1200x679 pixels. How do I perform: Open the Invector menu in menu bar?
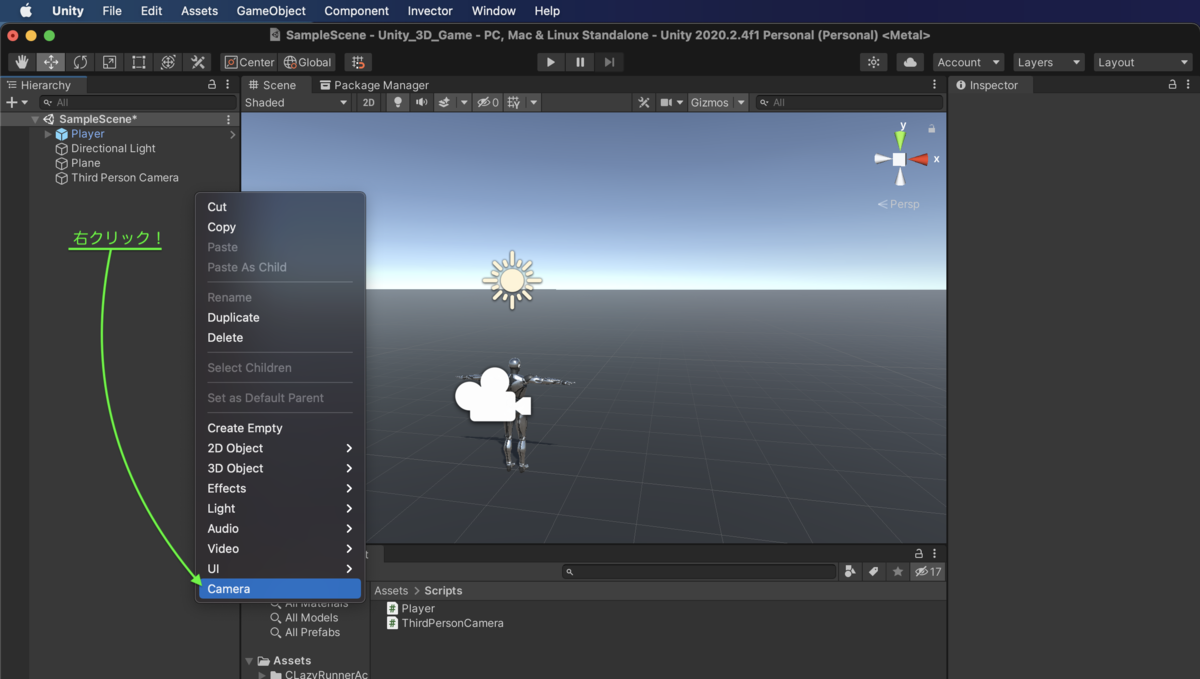click(x=430, y=11)
